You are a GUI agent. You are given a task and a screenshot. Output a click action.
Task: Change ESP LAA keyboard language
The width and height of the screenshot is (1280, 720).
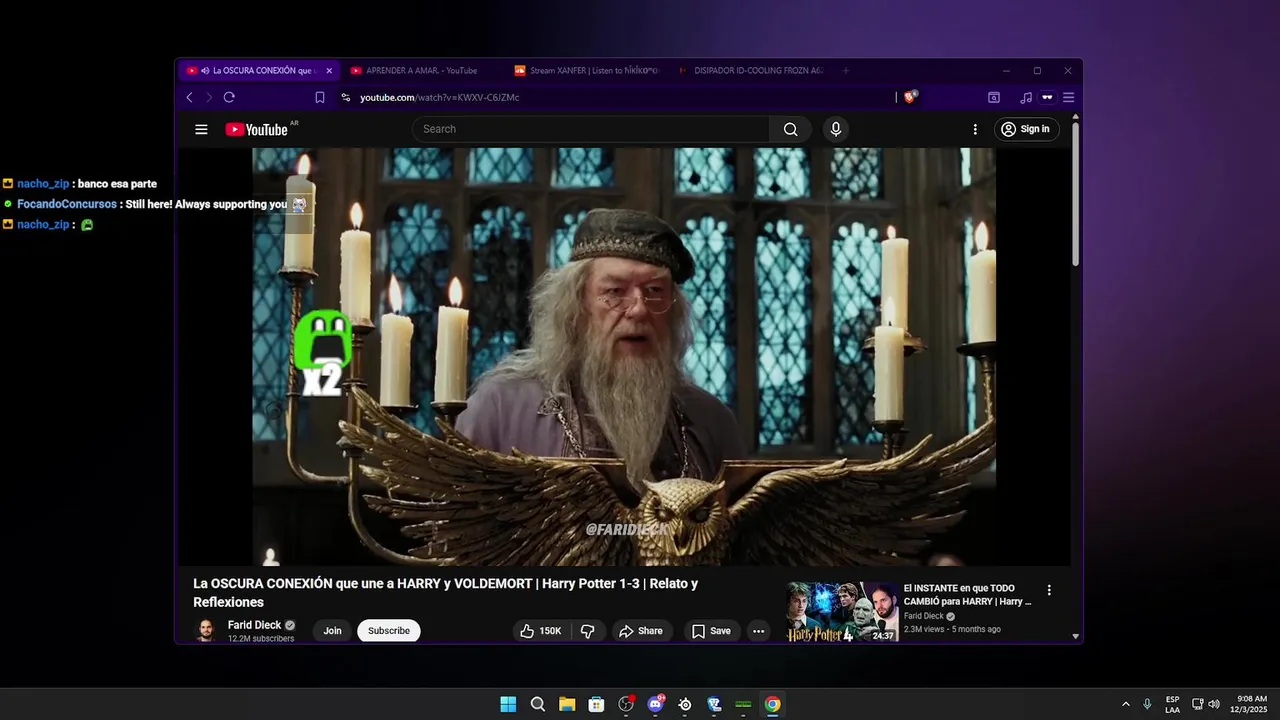[1172, 704]
